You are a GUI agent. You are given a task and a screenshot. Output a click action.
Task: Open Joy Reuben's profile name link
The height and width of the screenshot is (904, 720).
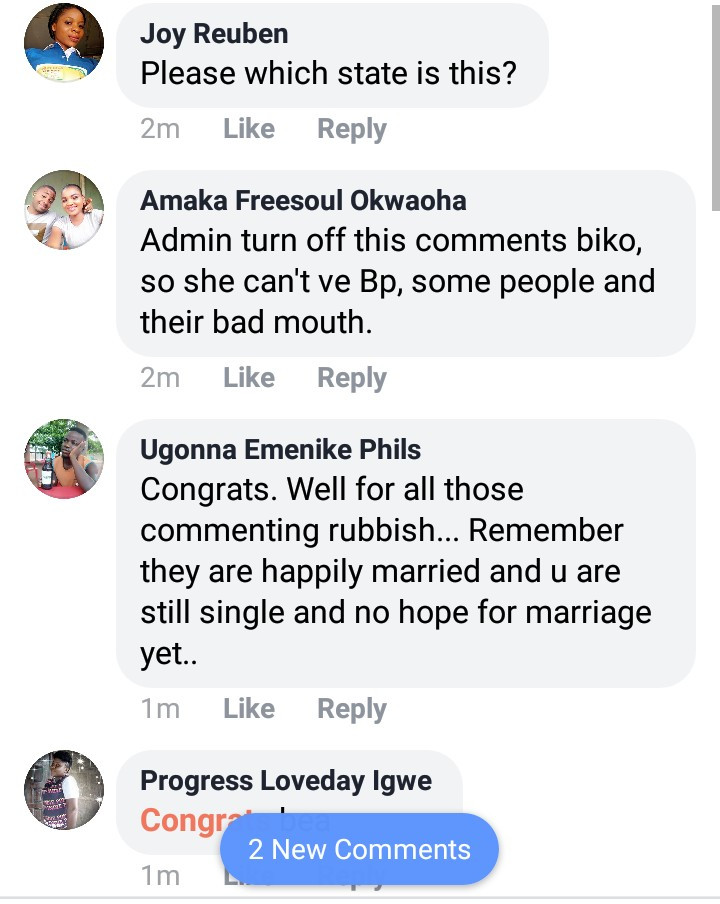tap(214, 34)
